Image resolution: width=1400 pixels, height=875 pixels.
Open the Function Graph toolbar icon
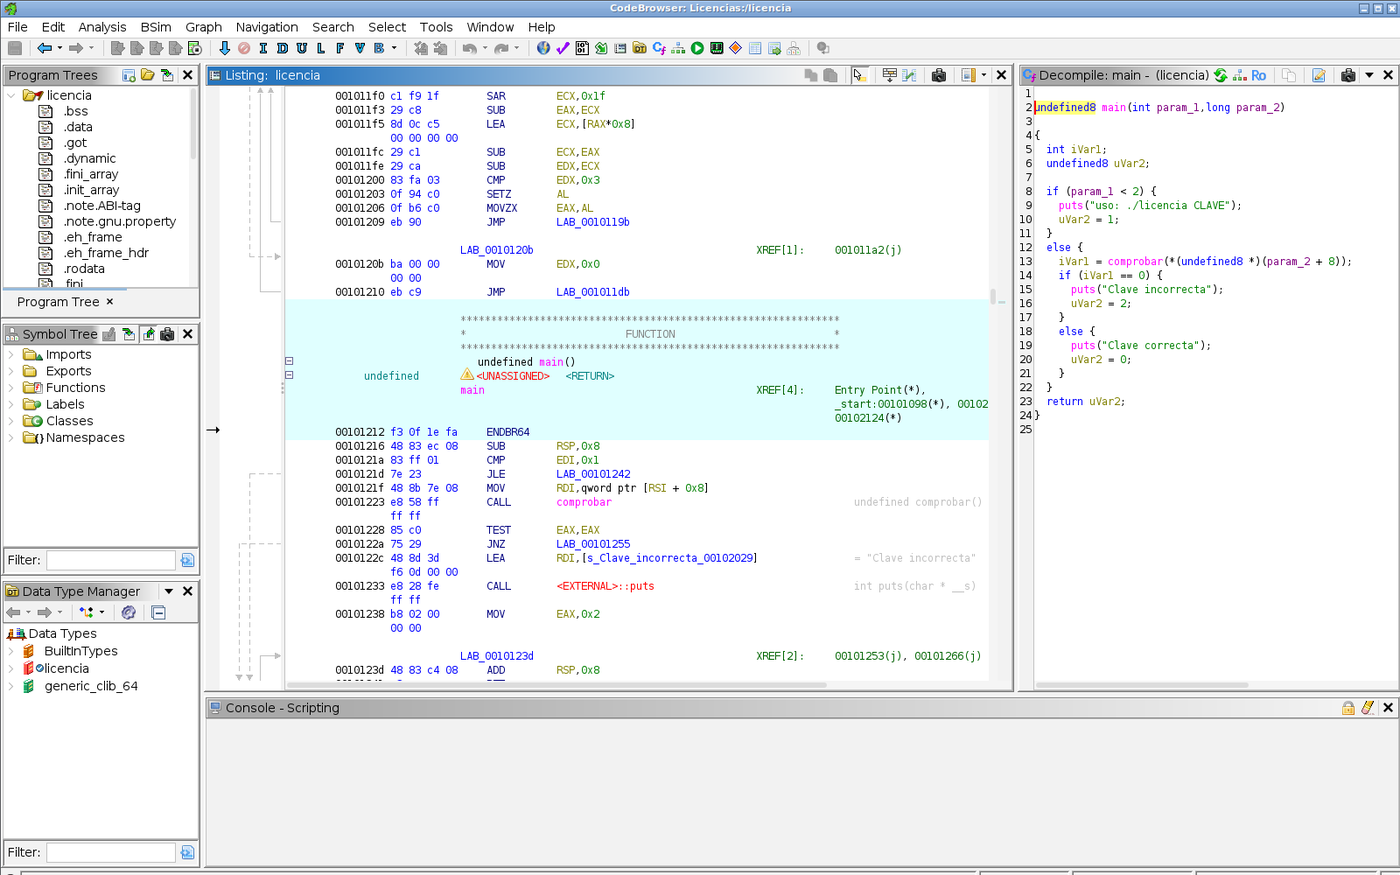(x=678, y=48)
